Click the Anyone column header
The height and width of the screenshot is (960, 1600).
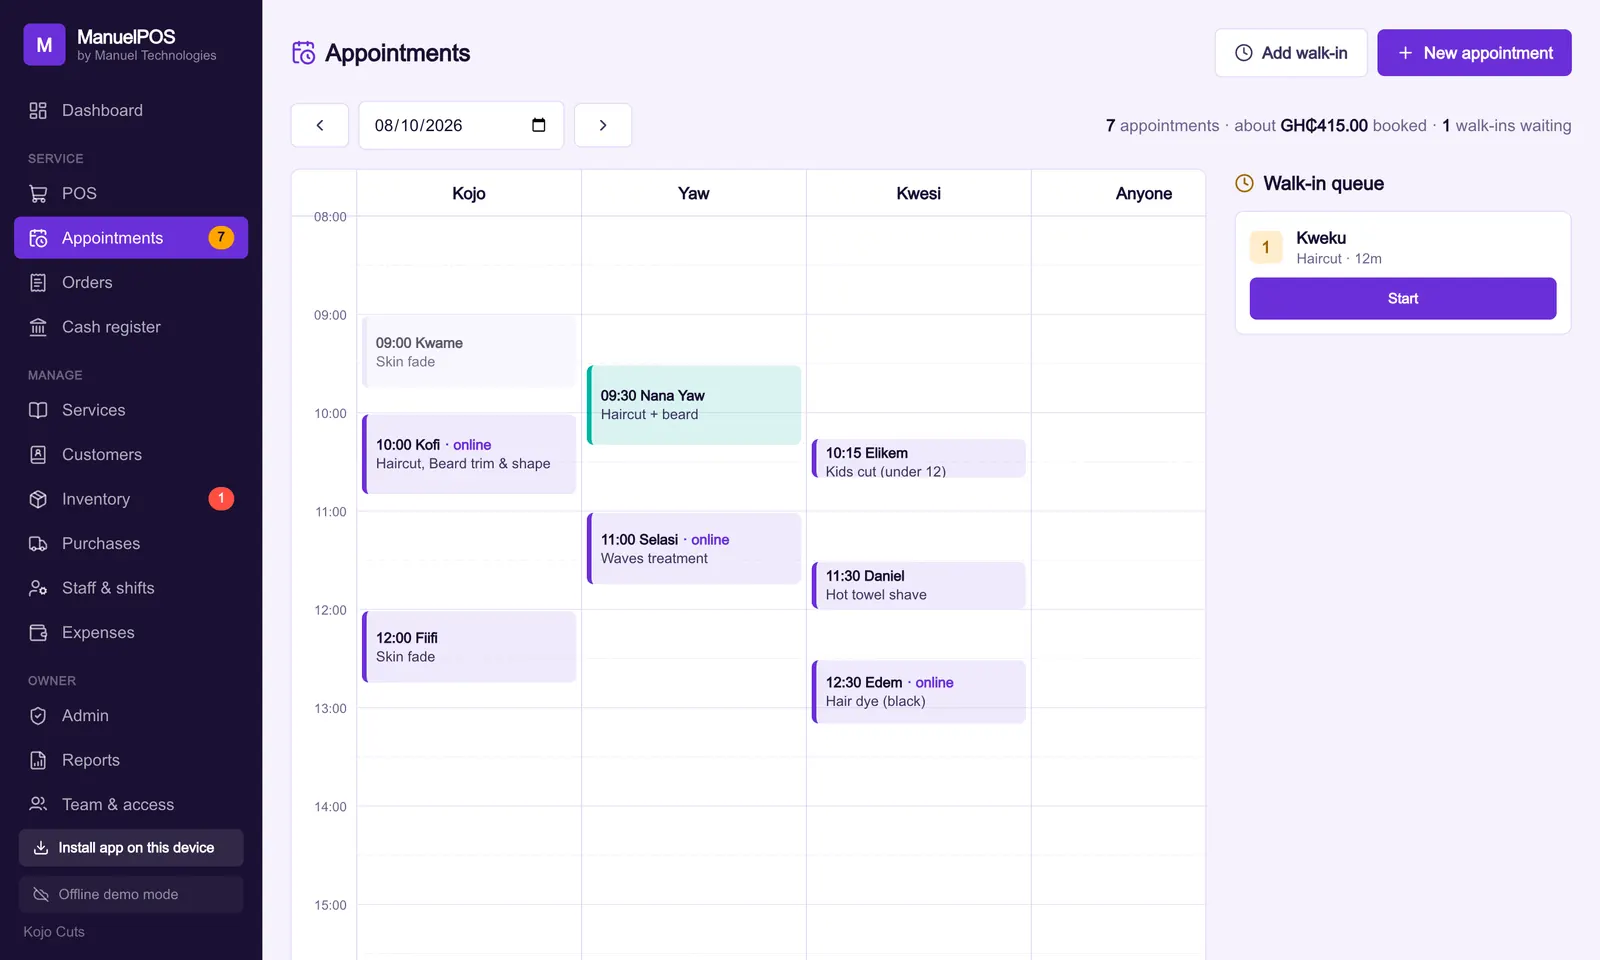pos(1144,193)
